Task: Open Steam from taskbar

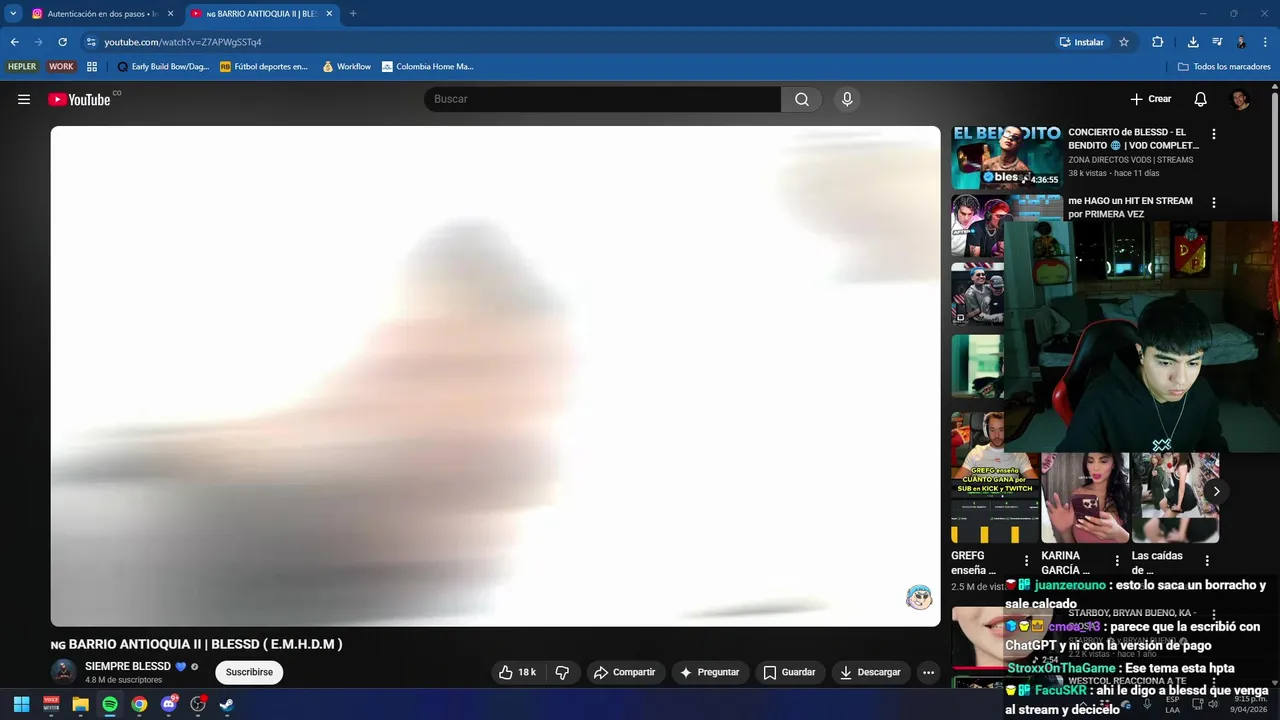Action: coord(227,704)
